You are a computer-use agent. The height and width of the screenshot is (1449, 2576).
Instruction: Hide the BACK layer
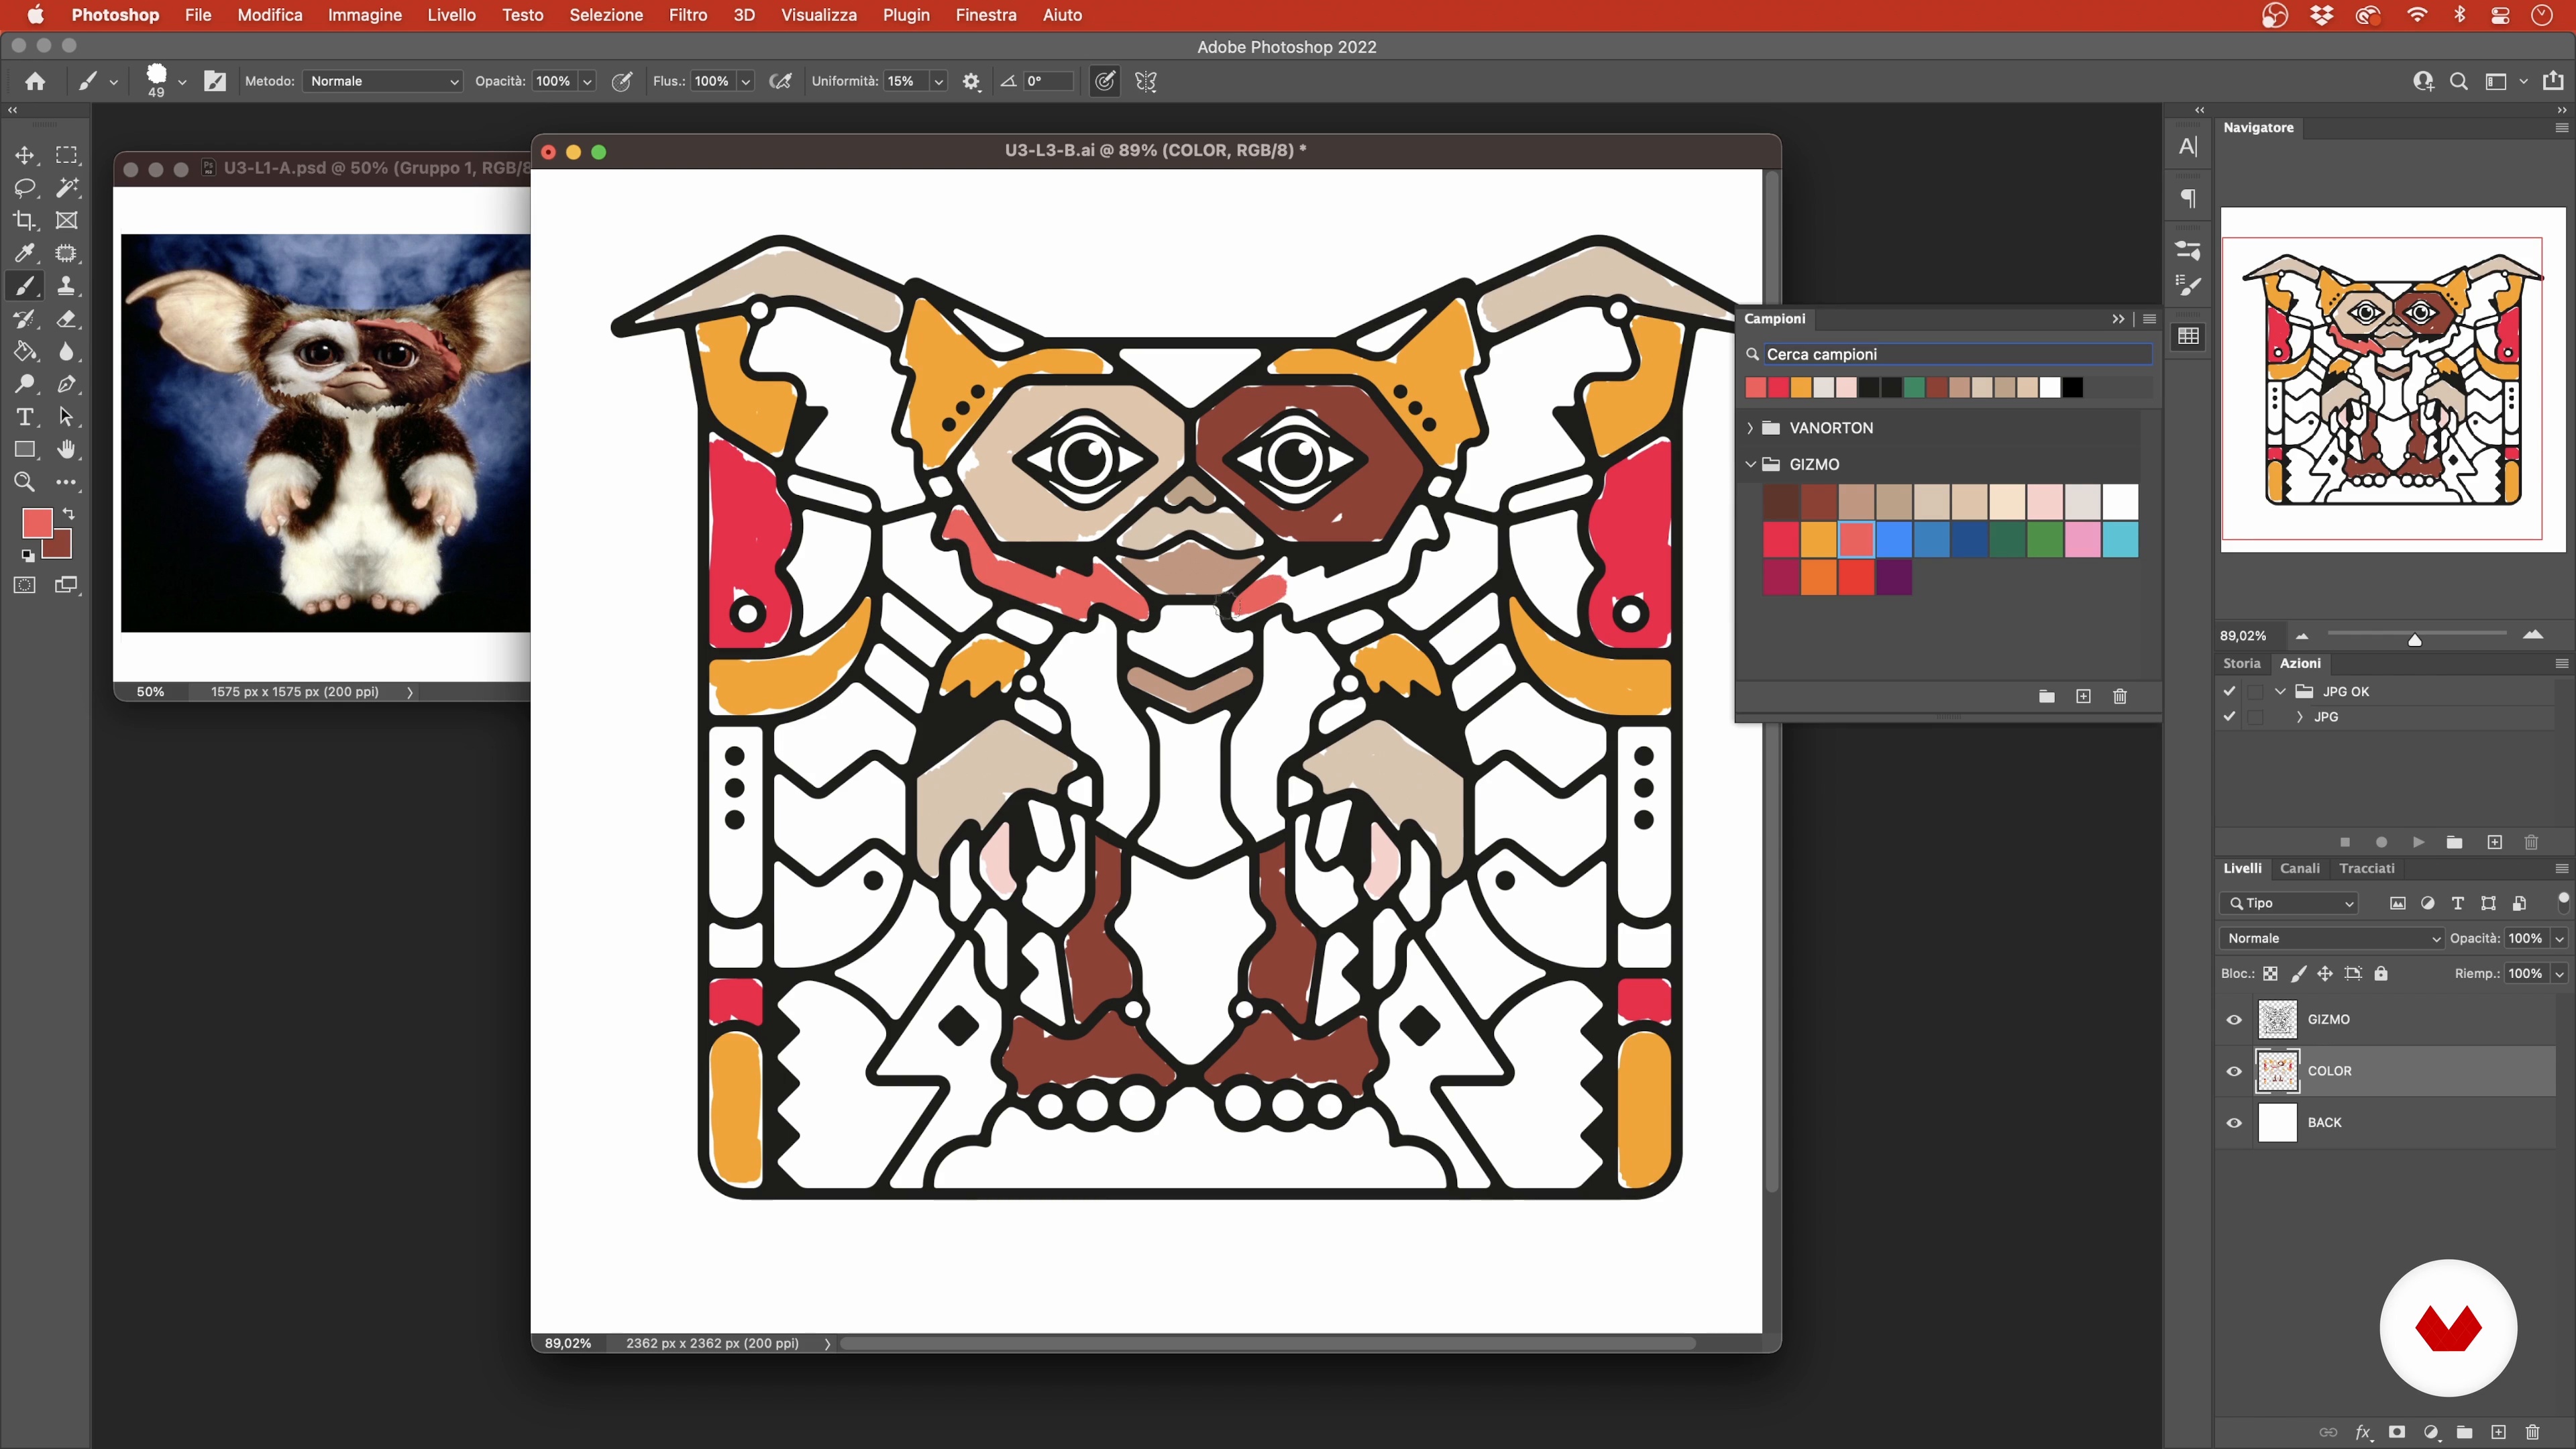pyautogui.click(x=2234, y=1123)
